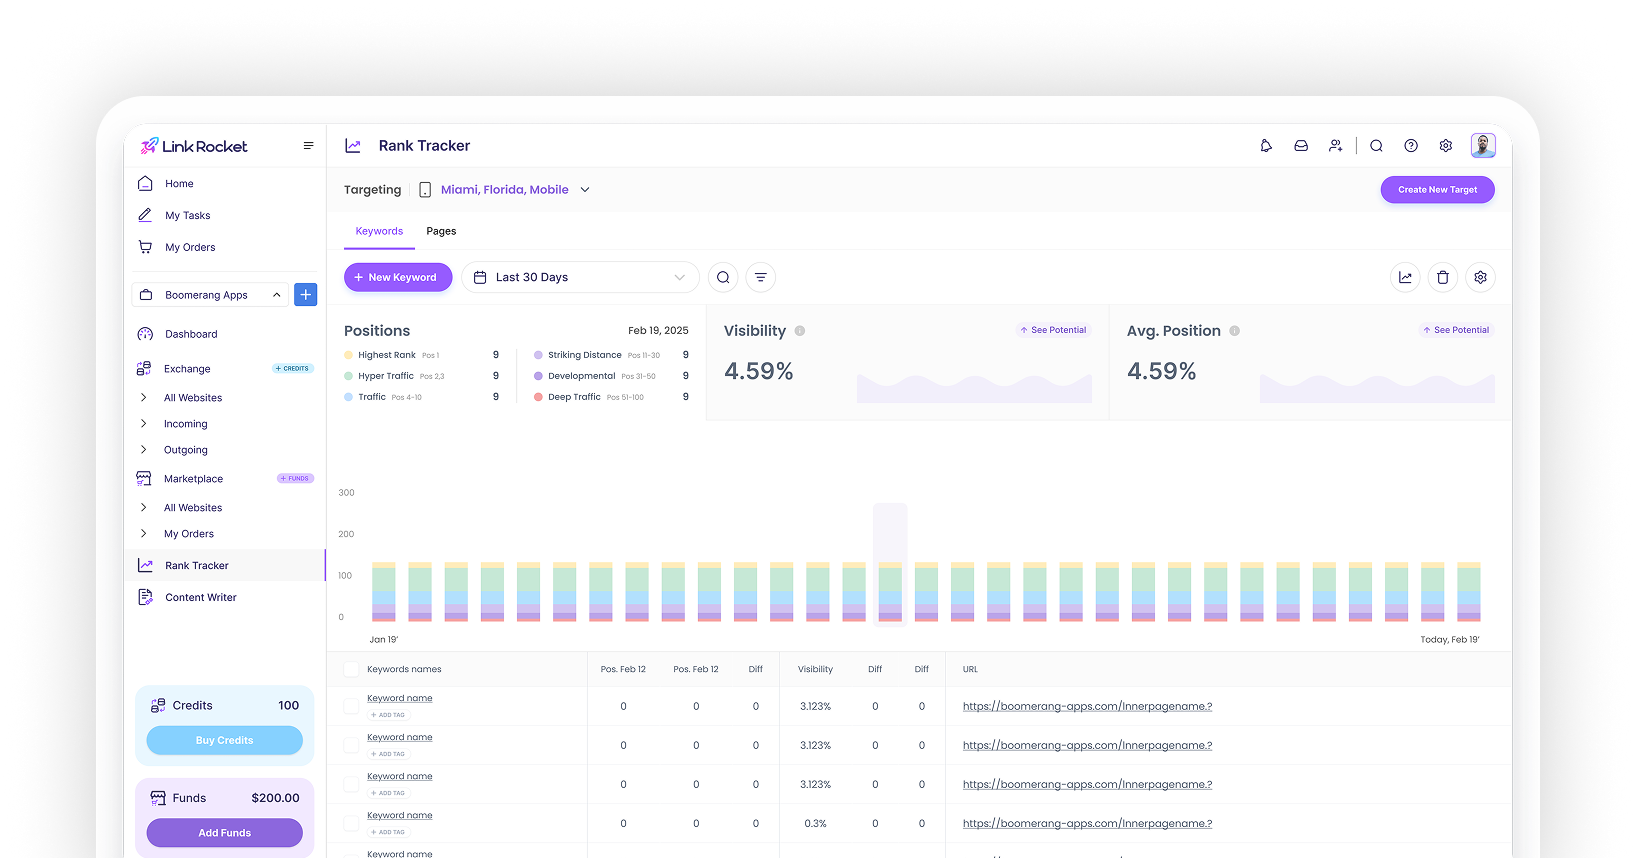Screen dimensions: 1634x858
Task: Click the Visibility info icon
Action: [800, 331]
